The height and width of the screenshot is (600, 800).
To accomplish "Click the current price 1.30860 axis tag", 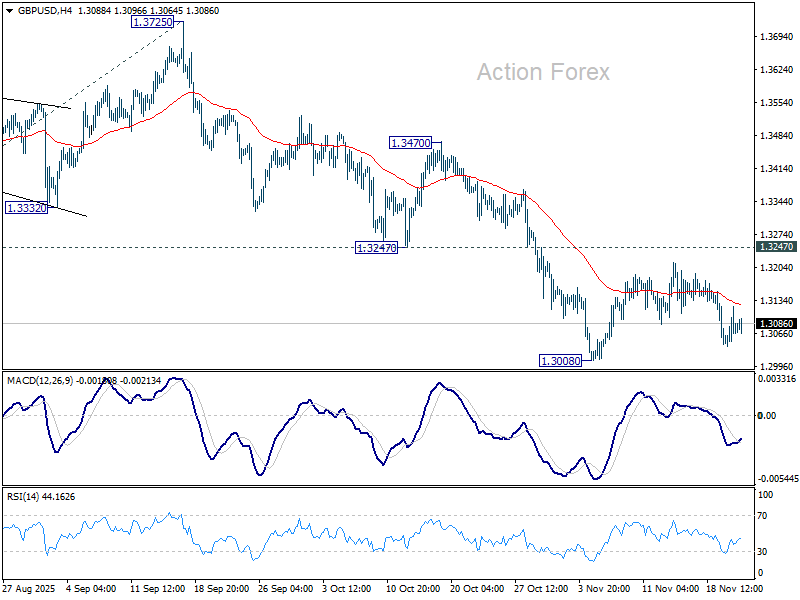I will [x=777, y=323].
